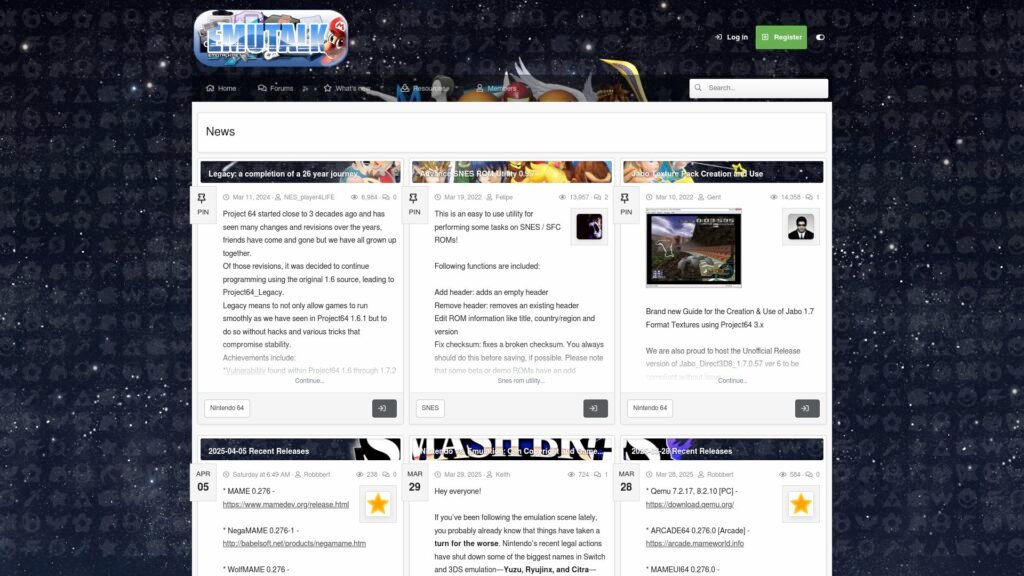Image resolution: width=1024 pixels, height=576 pixels.
Task: Click the green Register button
Action: point(781,37)
